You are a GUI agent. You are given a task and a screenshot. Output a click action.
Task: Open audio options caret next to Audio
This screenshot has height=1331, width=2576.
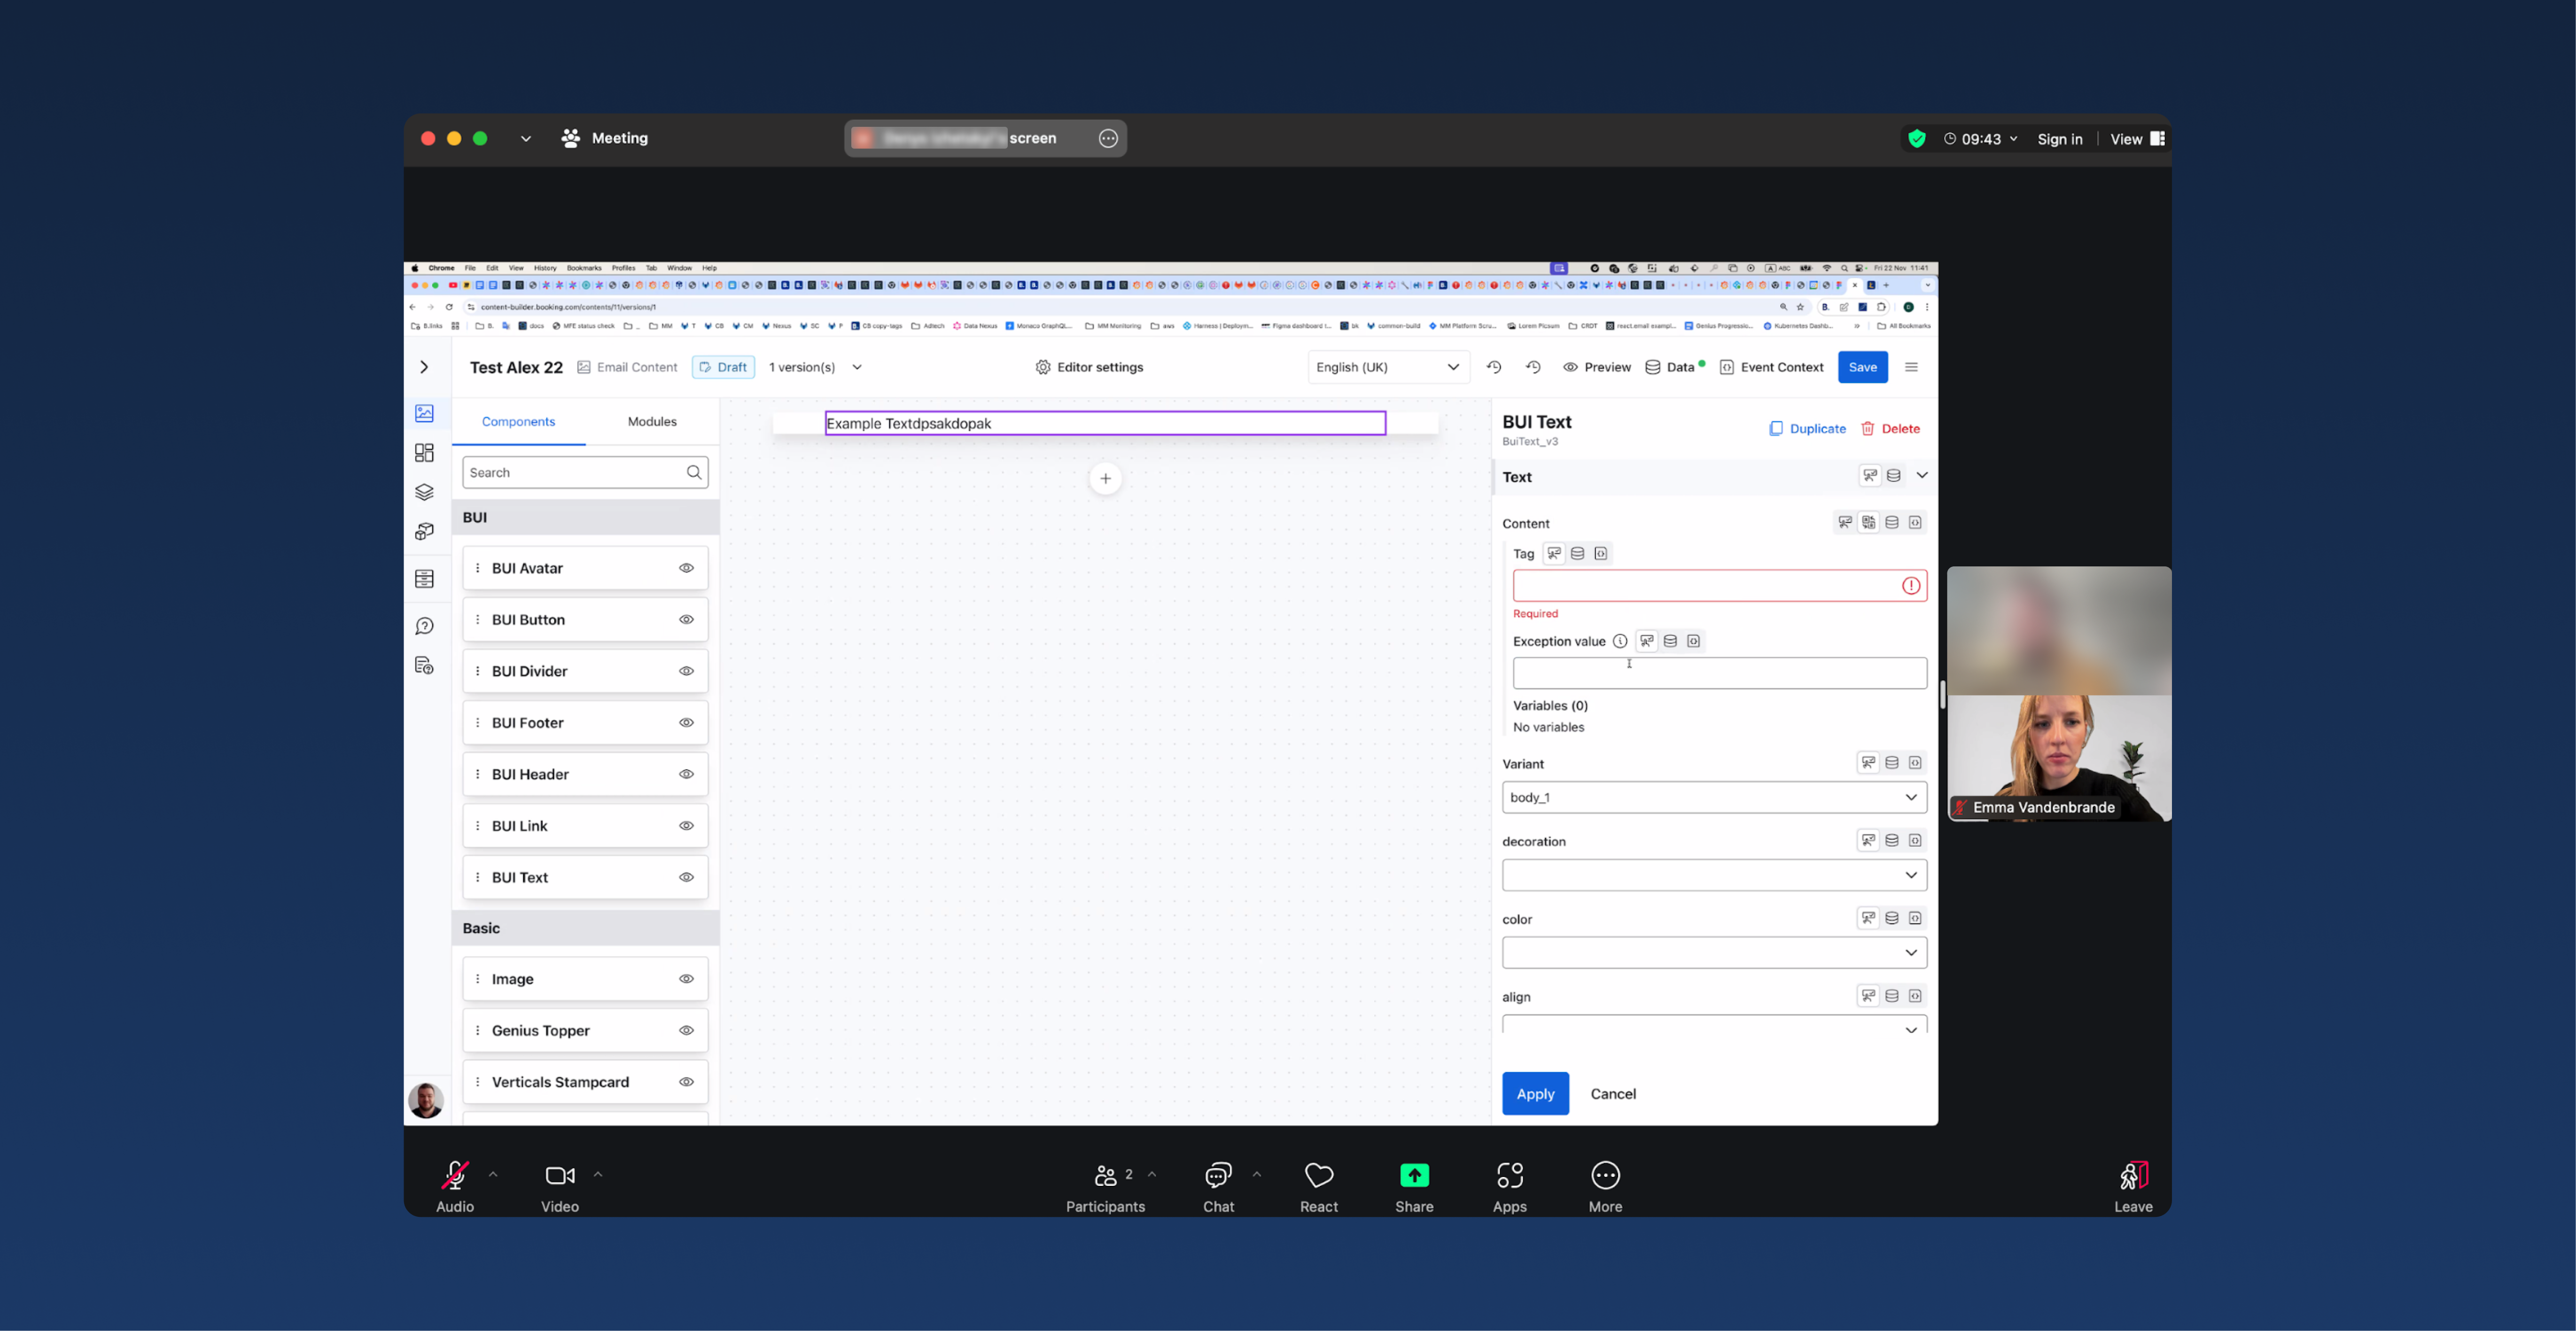pos(493,1175)
